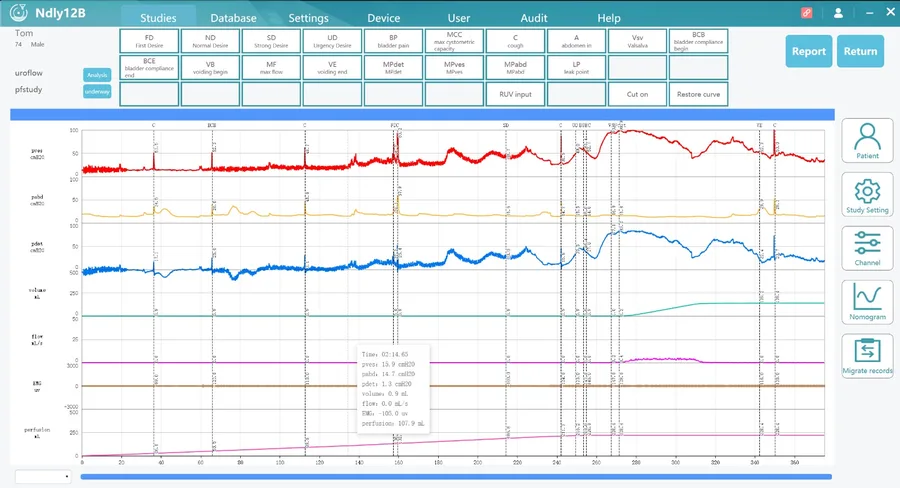Open the Studies tab
Image resolution: width=900 pixels, height=488 pixels.
158,18
